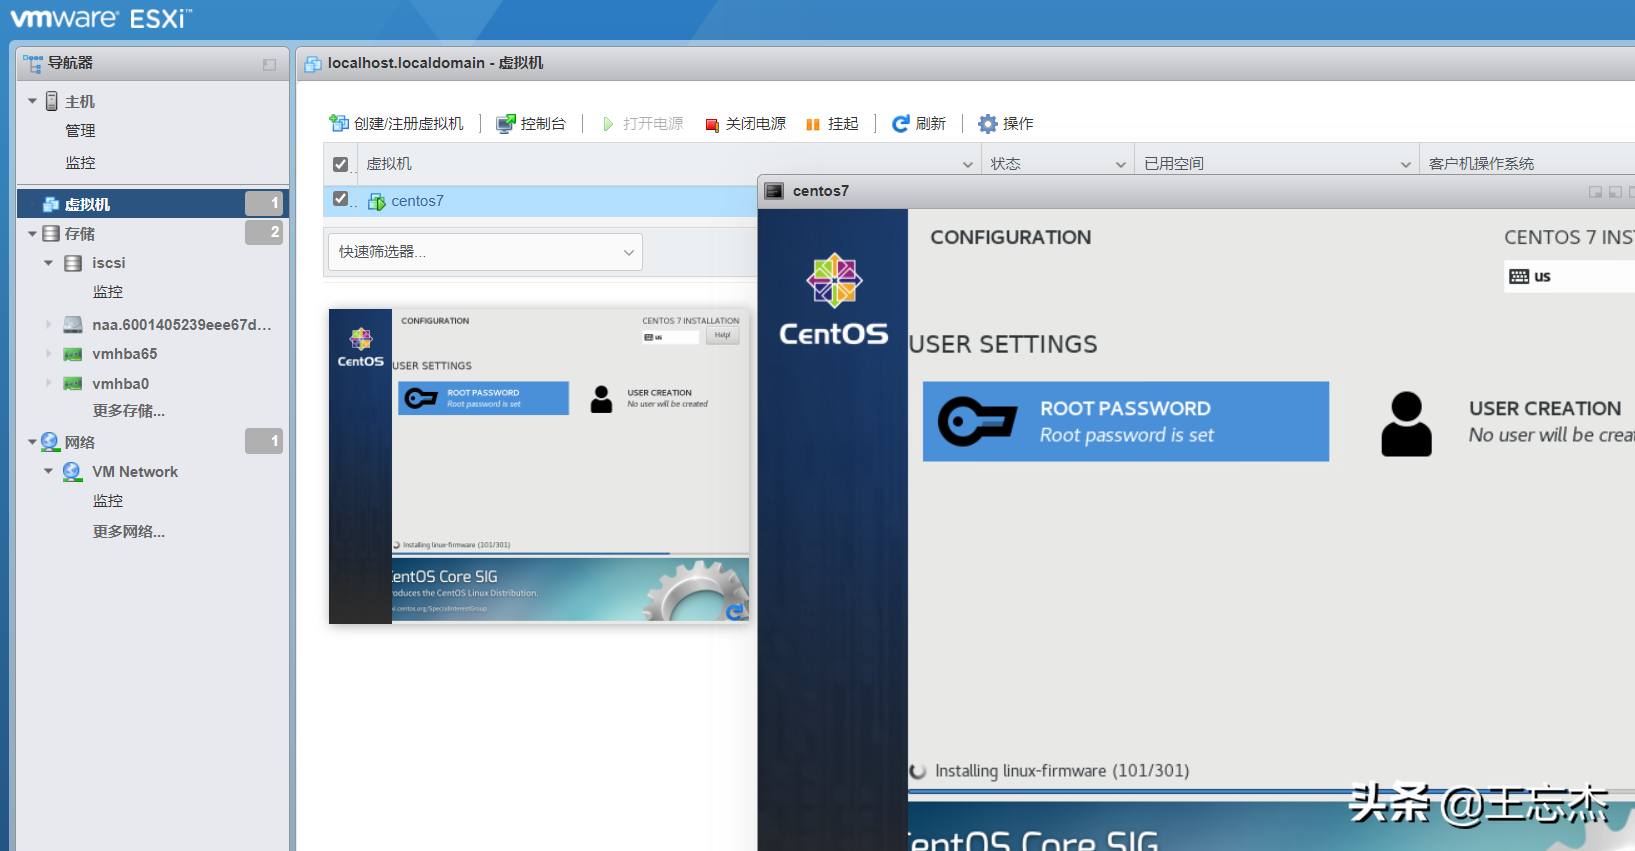Screen dimensions: 1635x851
Task: Click the navigator tree icon in panel header
Action: (x=33, y=64)
